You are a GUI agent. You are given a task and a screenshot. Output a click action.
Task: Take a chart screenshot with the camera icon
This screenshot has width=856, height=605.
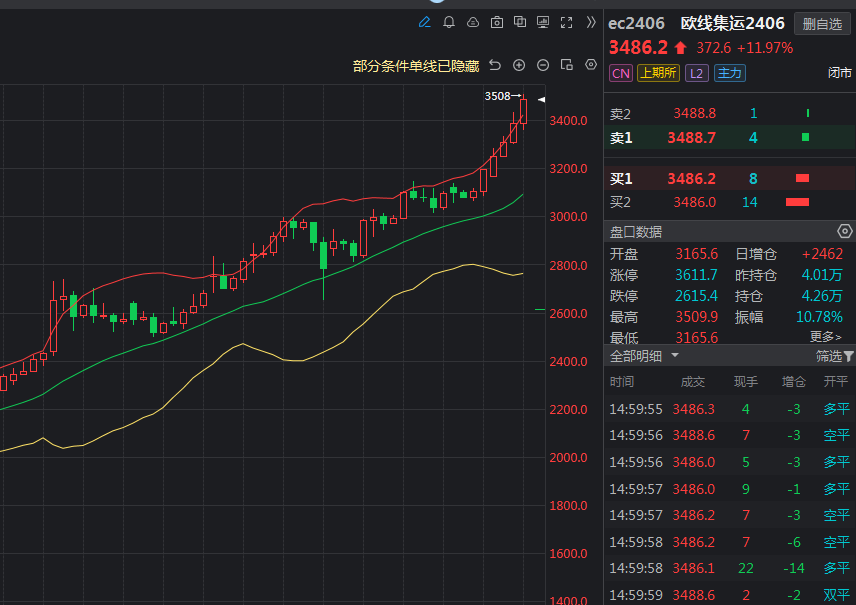[x=498, y=22]
